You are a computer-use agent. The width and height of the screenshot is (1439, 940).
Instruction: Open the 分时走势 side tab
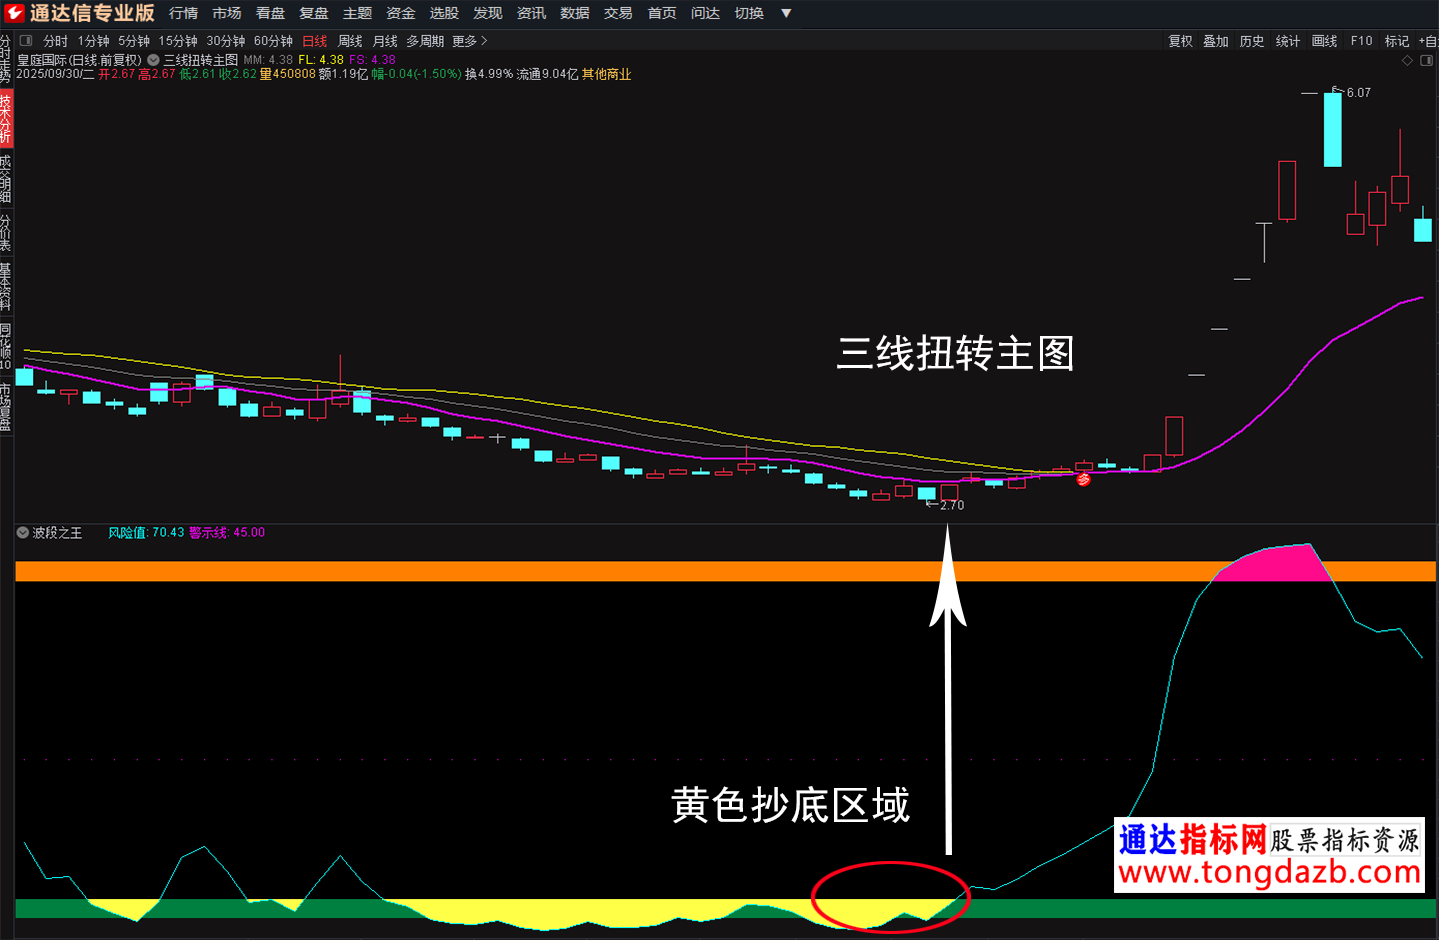click(6, 58)
